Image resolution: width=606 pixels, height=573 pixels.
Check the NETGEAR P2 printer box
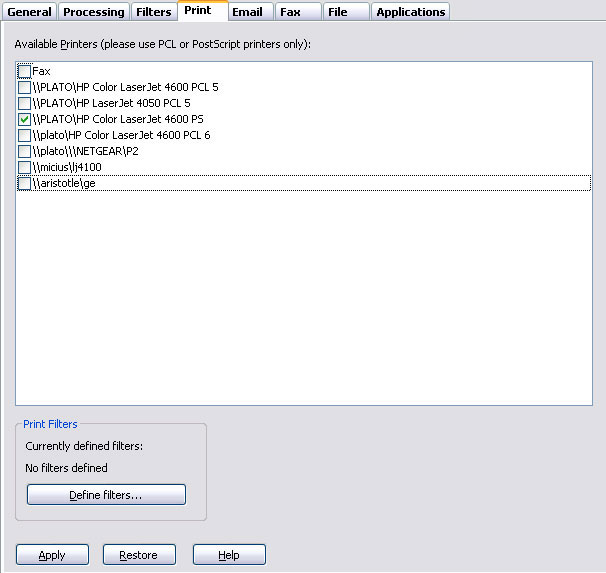(25, 152)
